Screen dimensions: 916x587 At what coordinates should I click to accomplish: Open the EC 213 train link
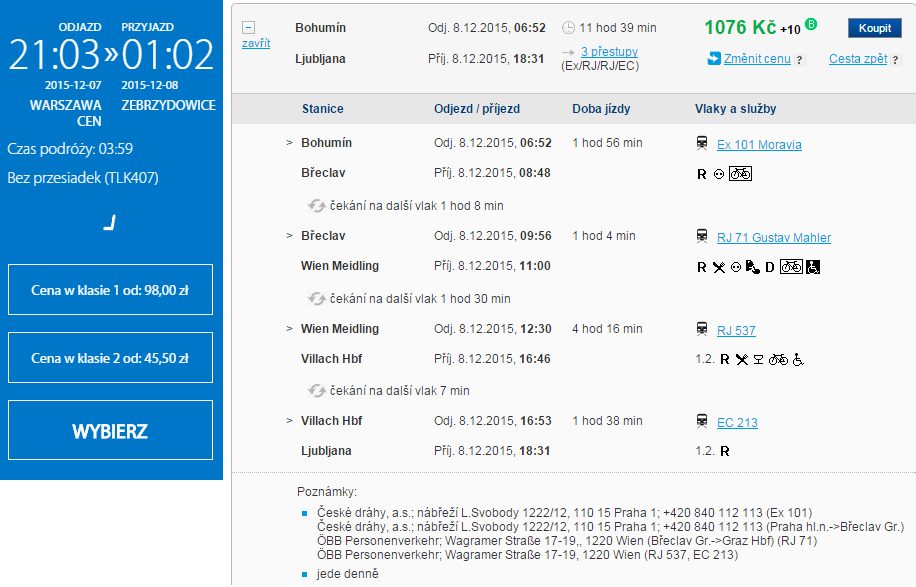pyautogui.click(x=737, y=422)
